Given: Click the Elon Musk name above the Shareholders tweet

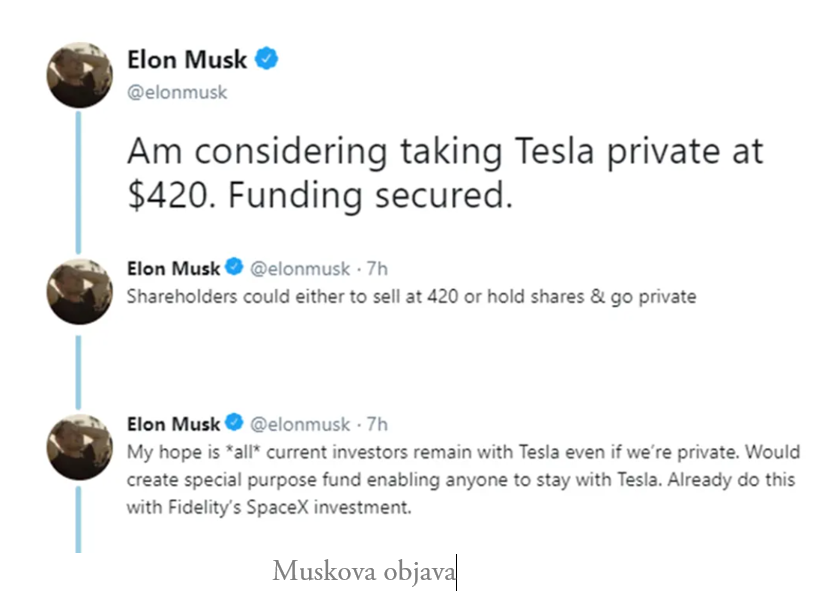Looking at the screenshot, I should (174, 268).
